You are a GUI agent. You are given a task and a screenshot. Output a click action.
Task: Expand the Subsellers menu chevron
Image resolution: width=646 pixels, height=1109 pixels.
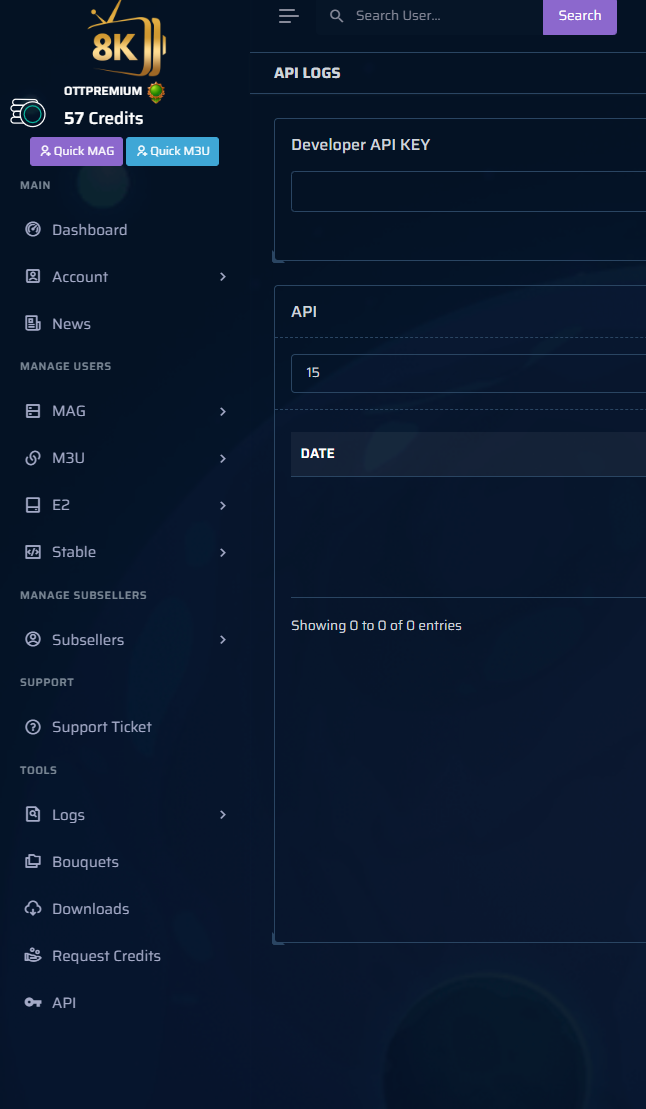(223, 640)
